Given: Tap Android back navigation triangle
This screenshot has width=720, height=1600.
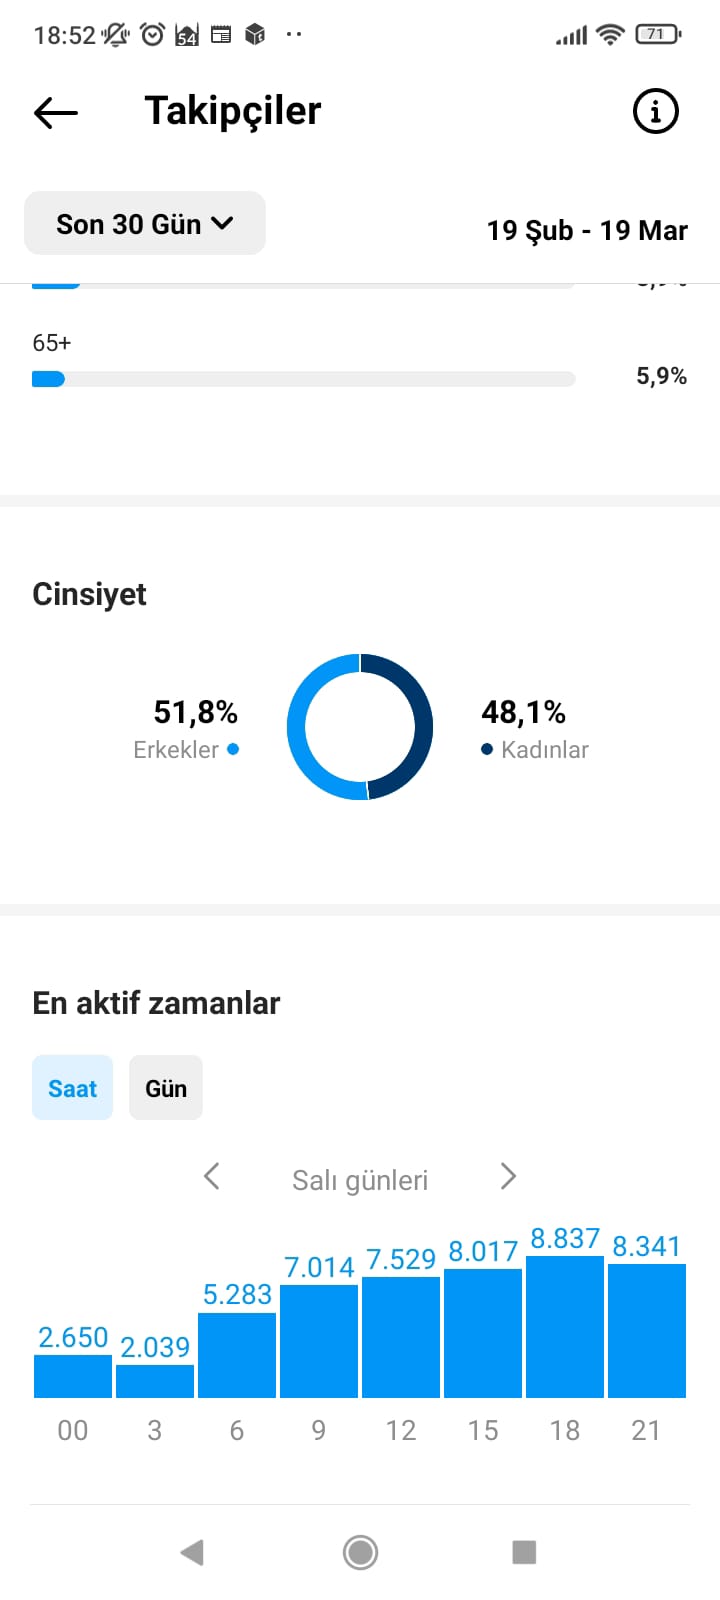Looking at the screenshot, I should [x=192, y=1552].
